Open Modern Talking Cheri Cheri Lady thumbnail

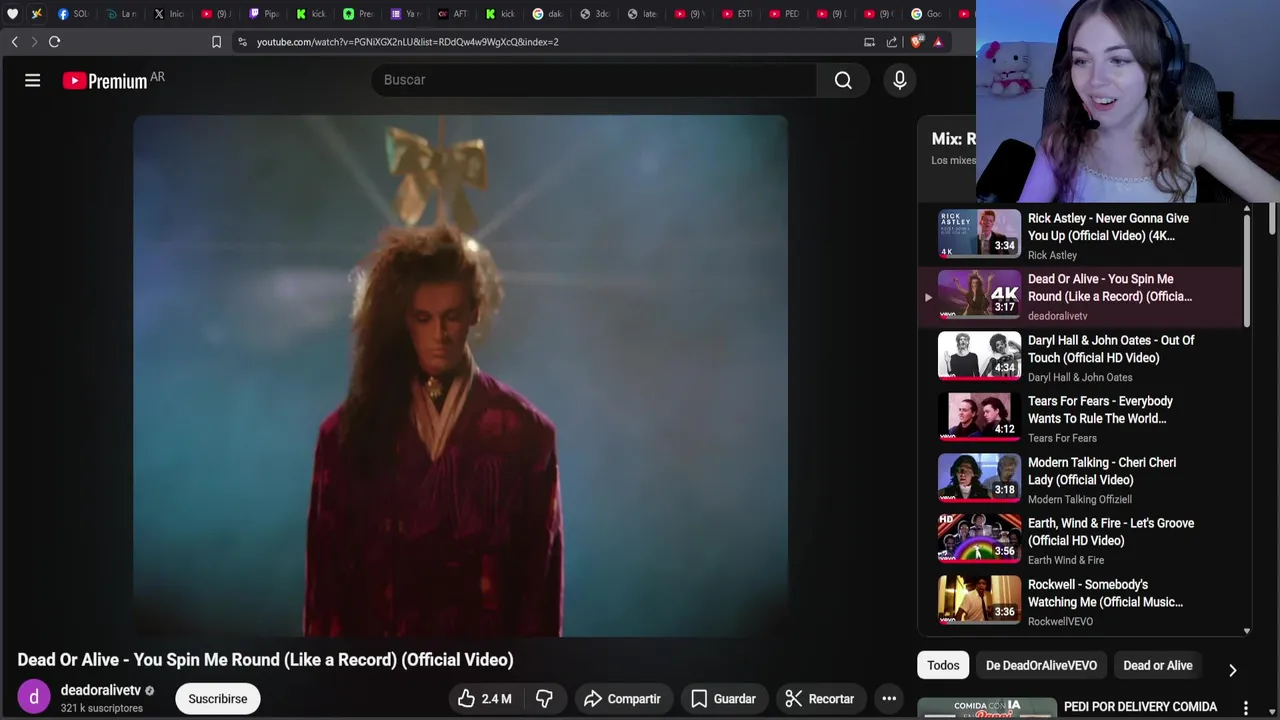(979, 478)
